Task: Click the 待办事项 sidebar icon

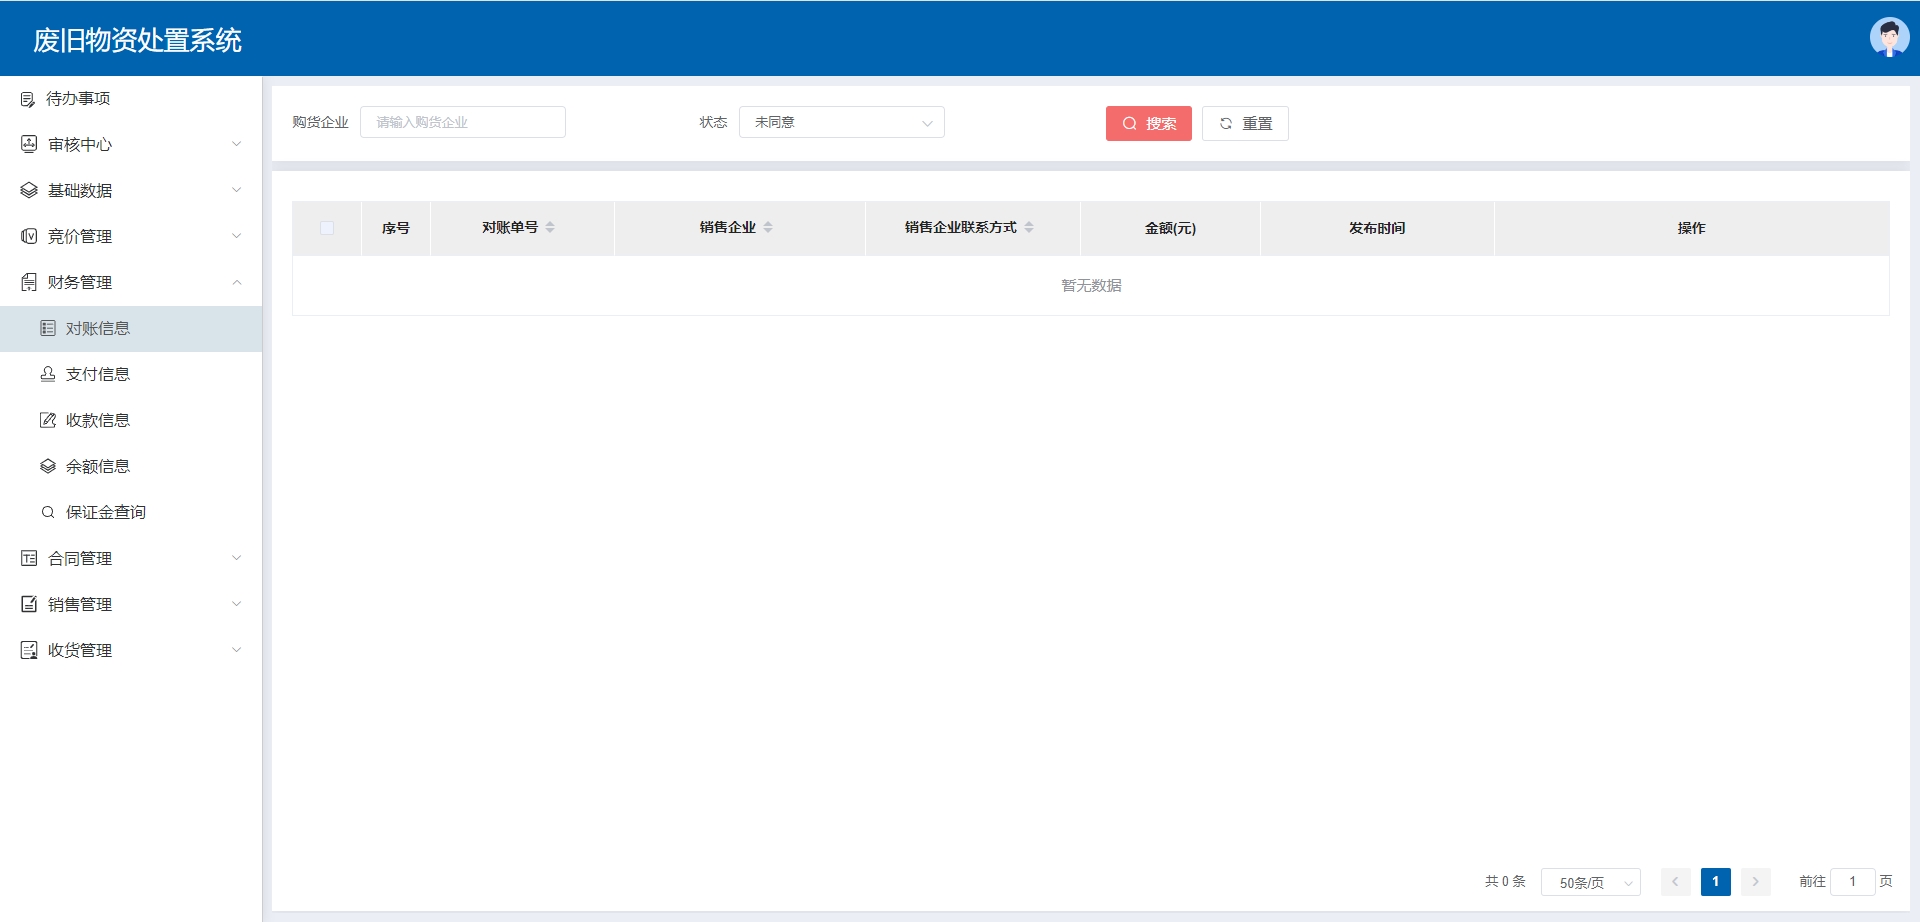Action: (28, 99)
